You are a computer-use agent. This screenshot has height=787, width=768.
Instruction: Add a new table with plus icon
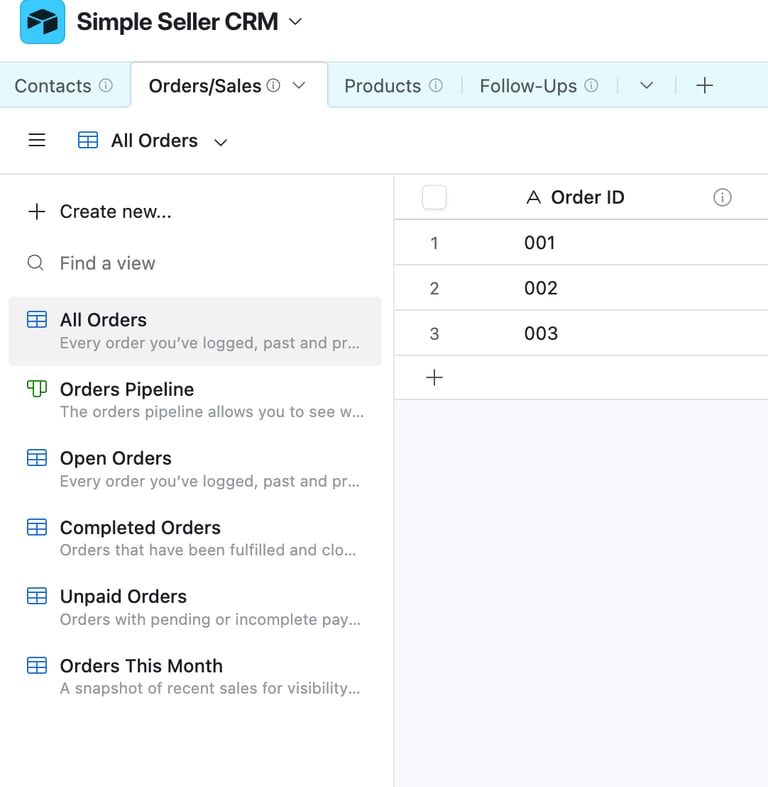tap(704, 85)
